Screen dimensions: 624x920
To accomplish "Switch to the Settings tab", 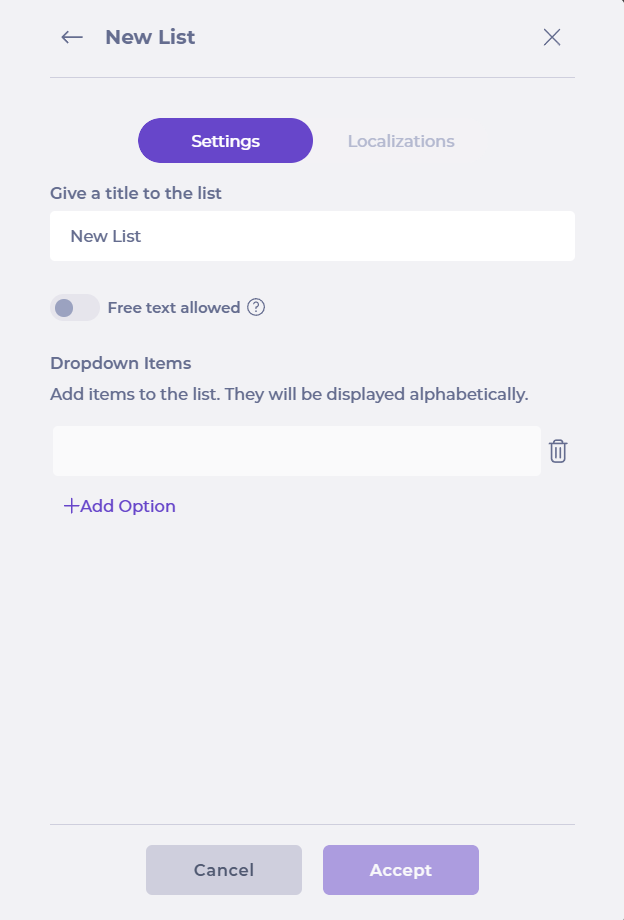I will pyautogui.click(x=225, y=141).
